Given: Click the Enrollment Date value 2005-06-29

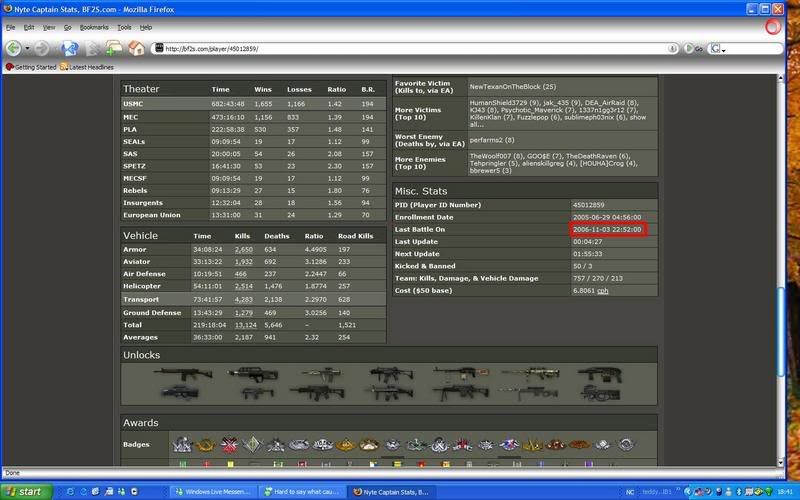Looking at the screenshot, I should point(607,217).
